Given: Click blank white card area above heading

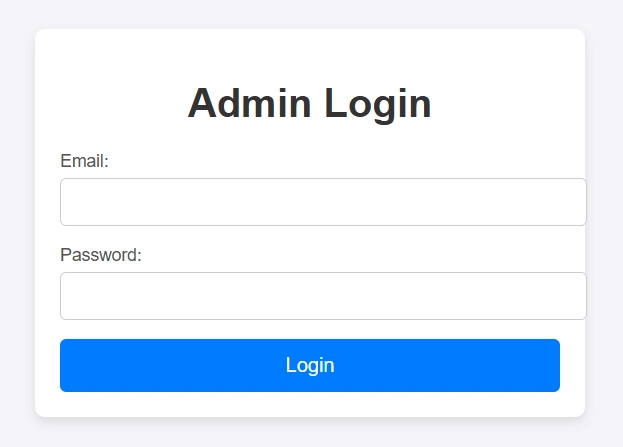Looking at the screenshot, I should tap(310, 54).
